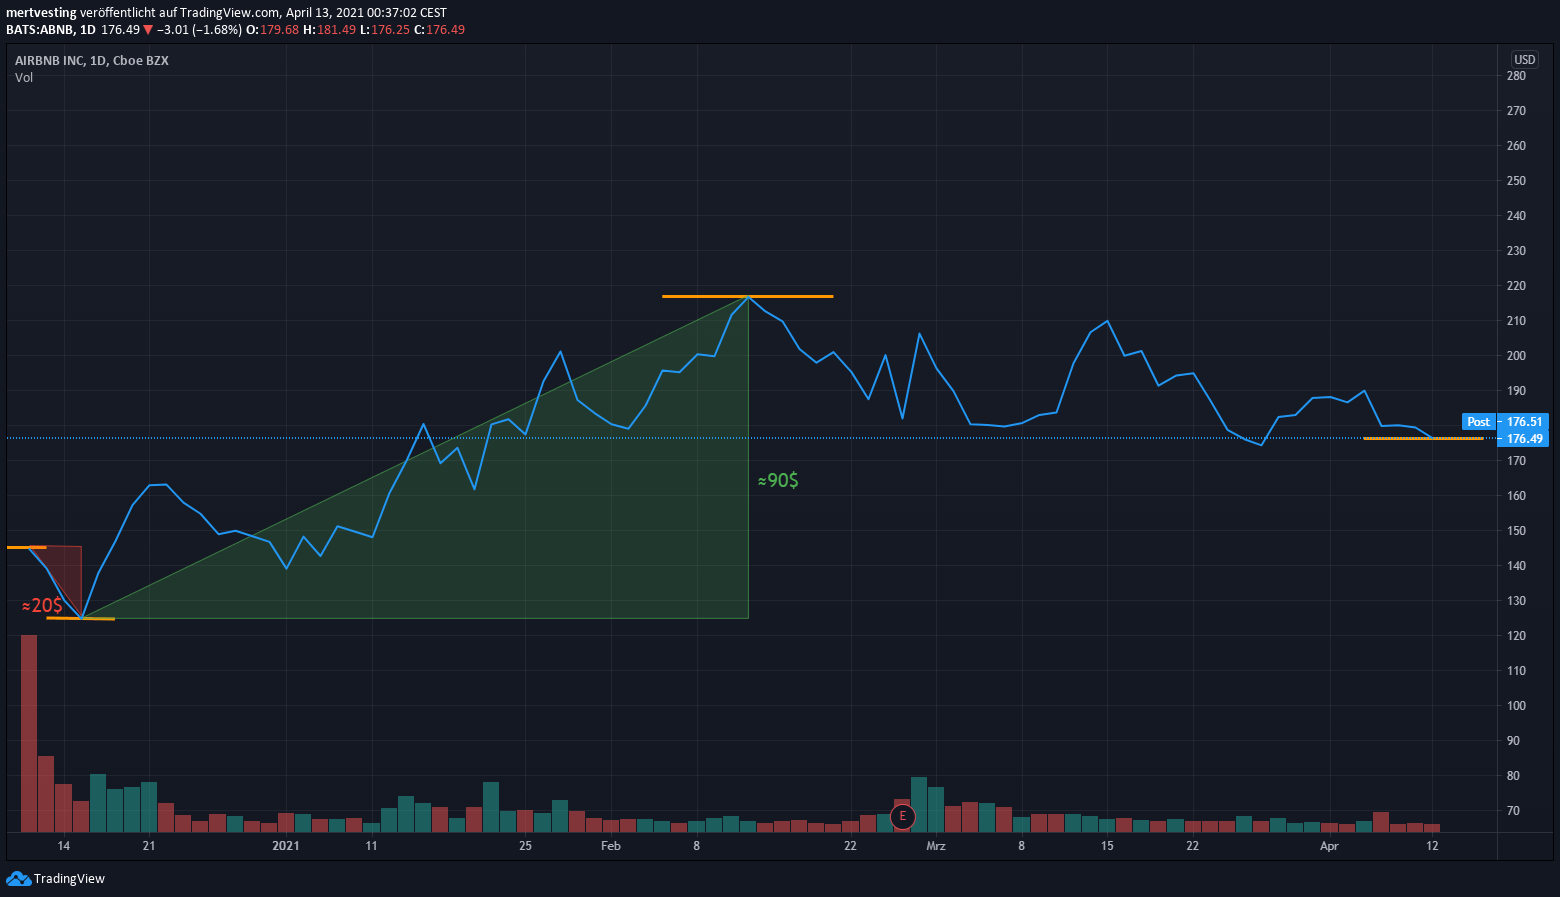Image resolution: width=1560 pixels, height=897 pixels.
Task: Click the 70 price scale value
Action: click(x=1513, y=811)
